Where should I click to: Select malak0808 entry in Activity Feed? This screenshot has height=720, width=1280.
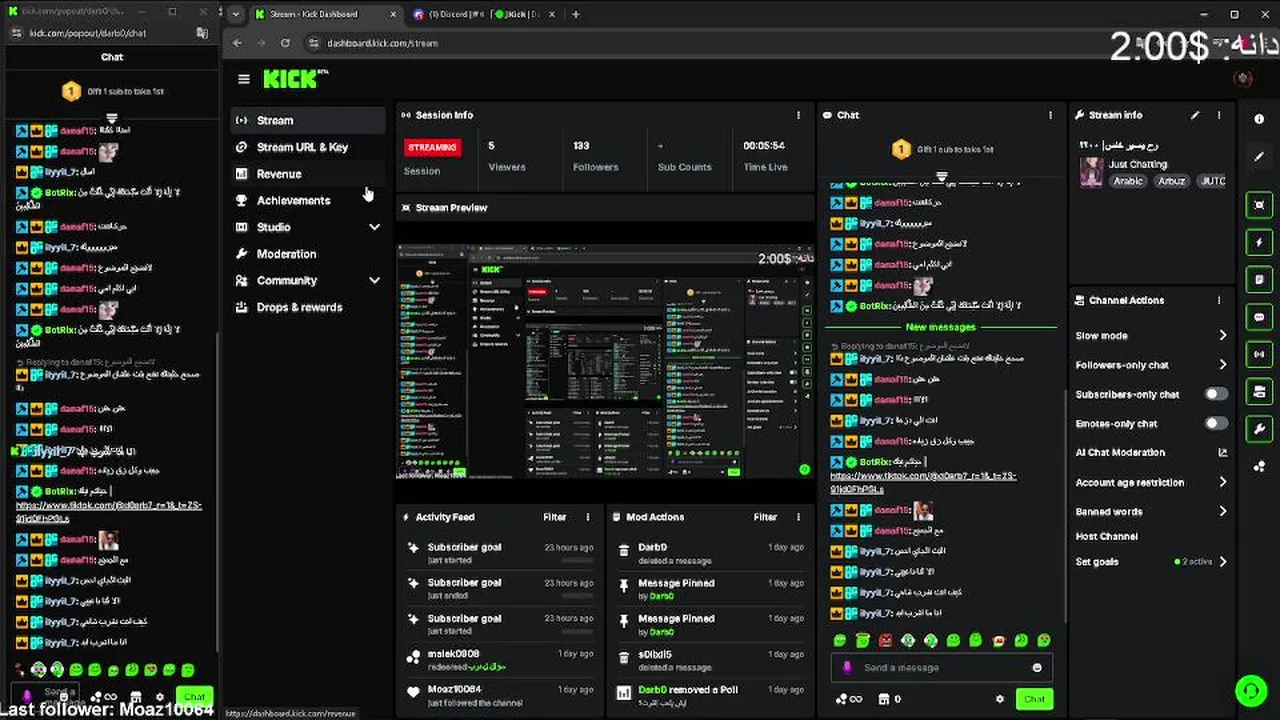tap(500, 660)
